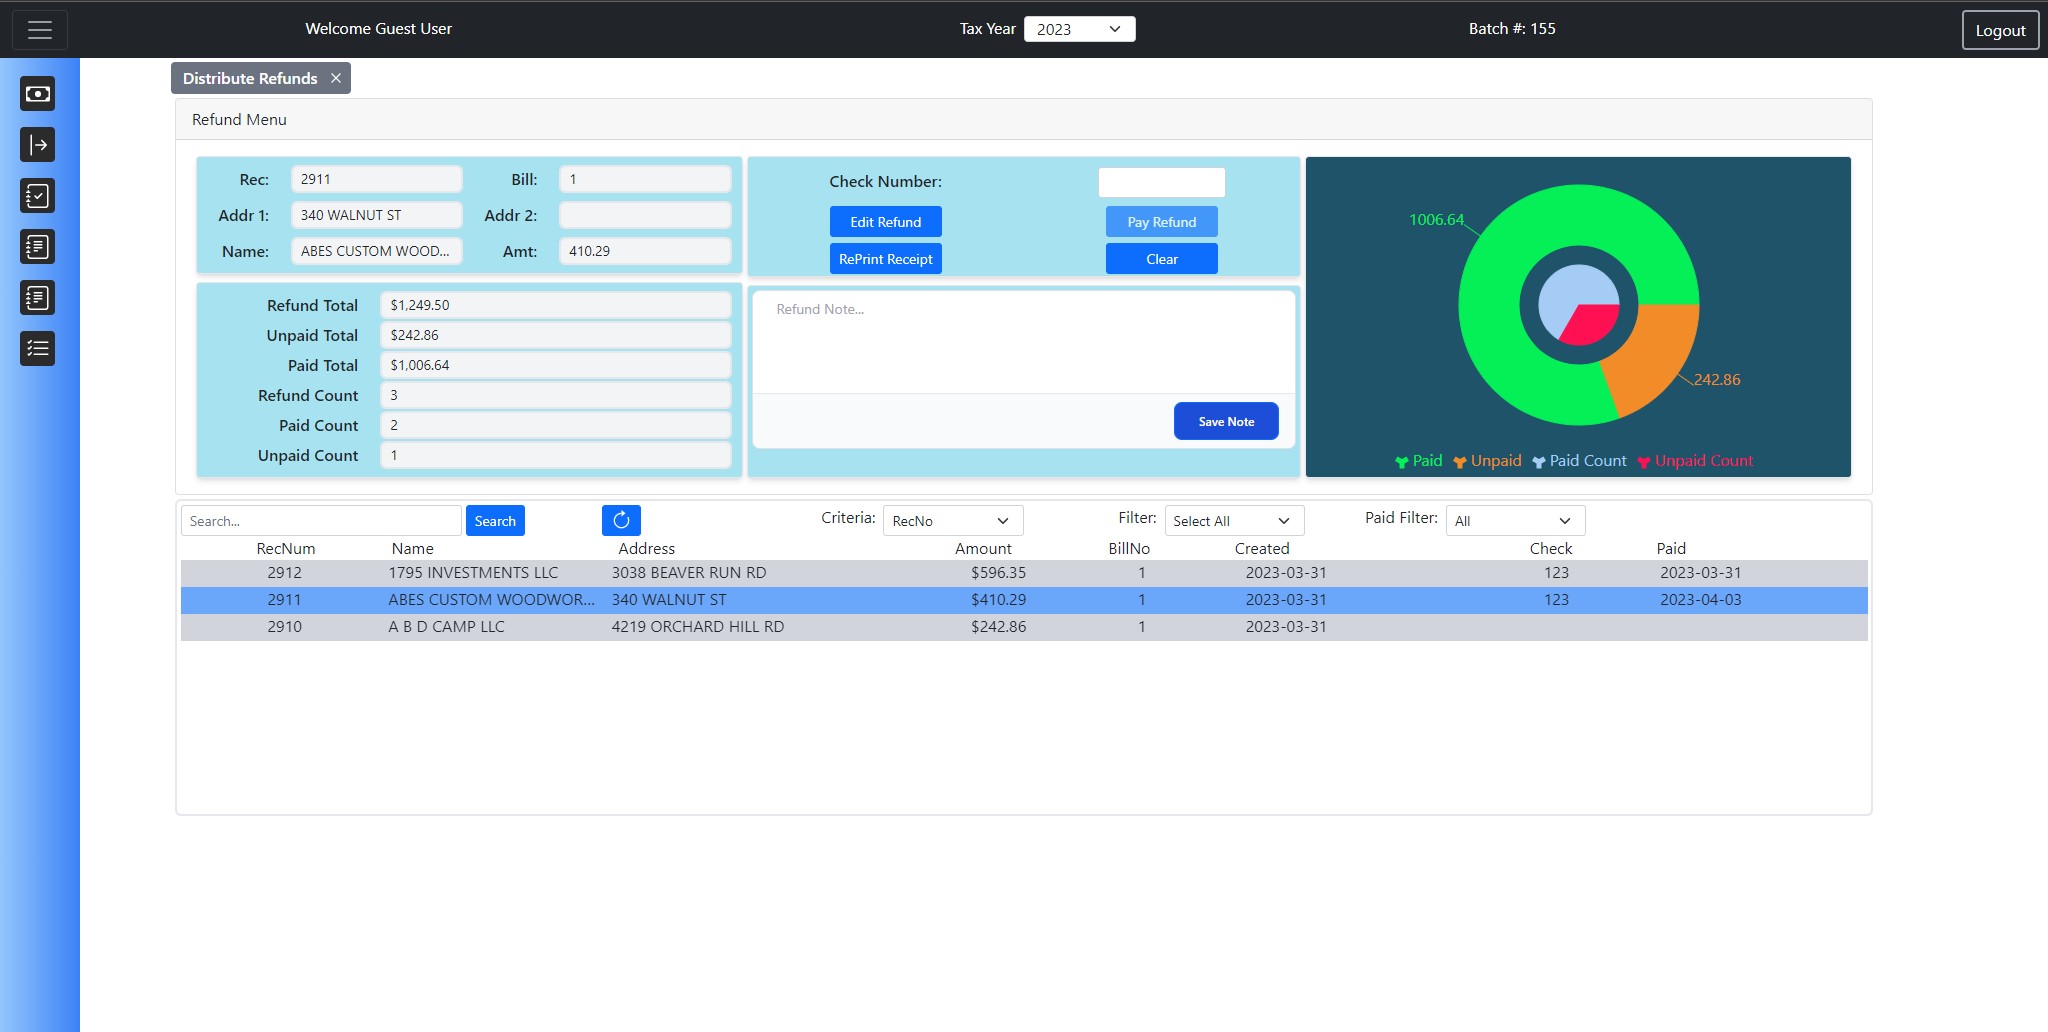2048x1032 pixels.
Task: Toggle the Unpaid Count legend series
Action: tap(1695, 461)
